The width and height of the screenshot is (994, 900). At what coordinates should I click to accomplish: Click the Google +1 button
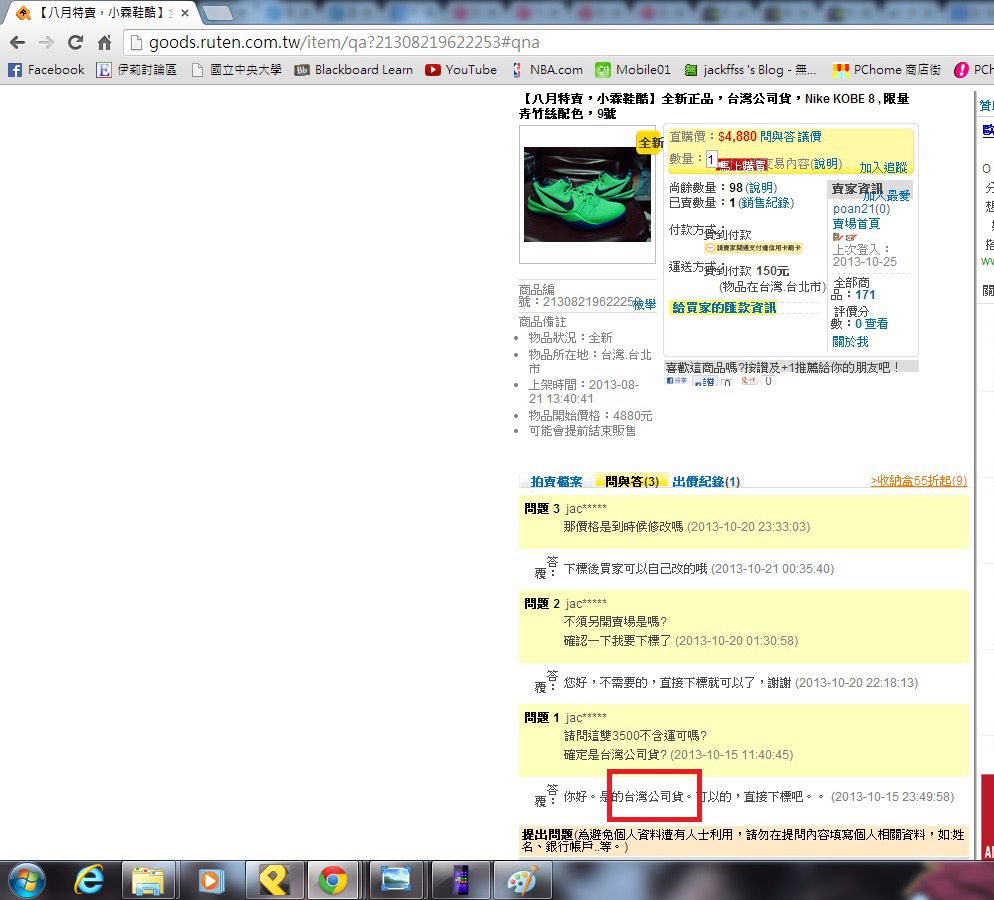pyautogui.click(x=749, y=380)
